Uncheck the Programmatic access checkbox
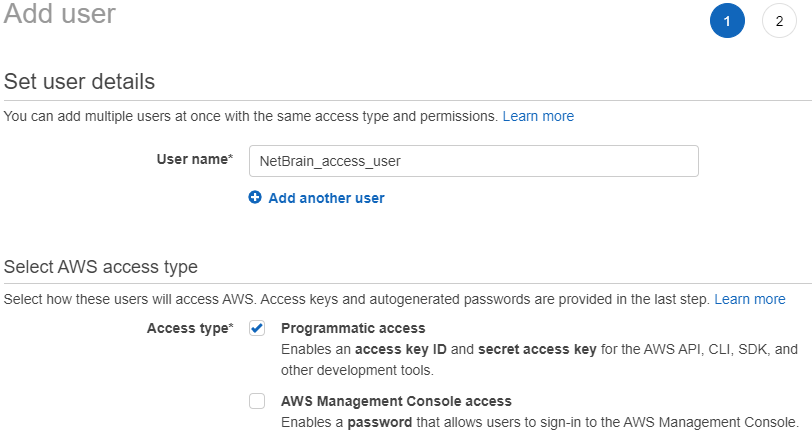 pos(257,328)
